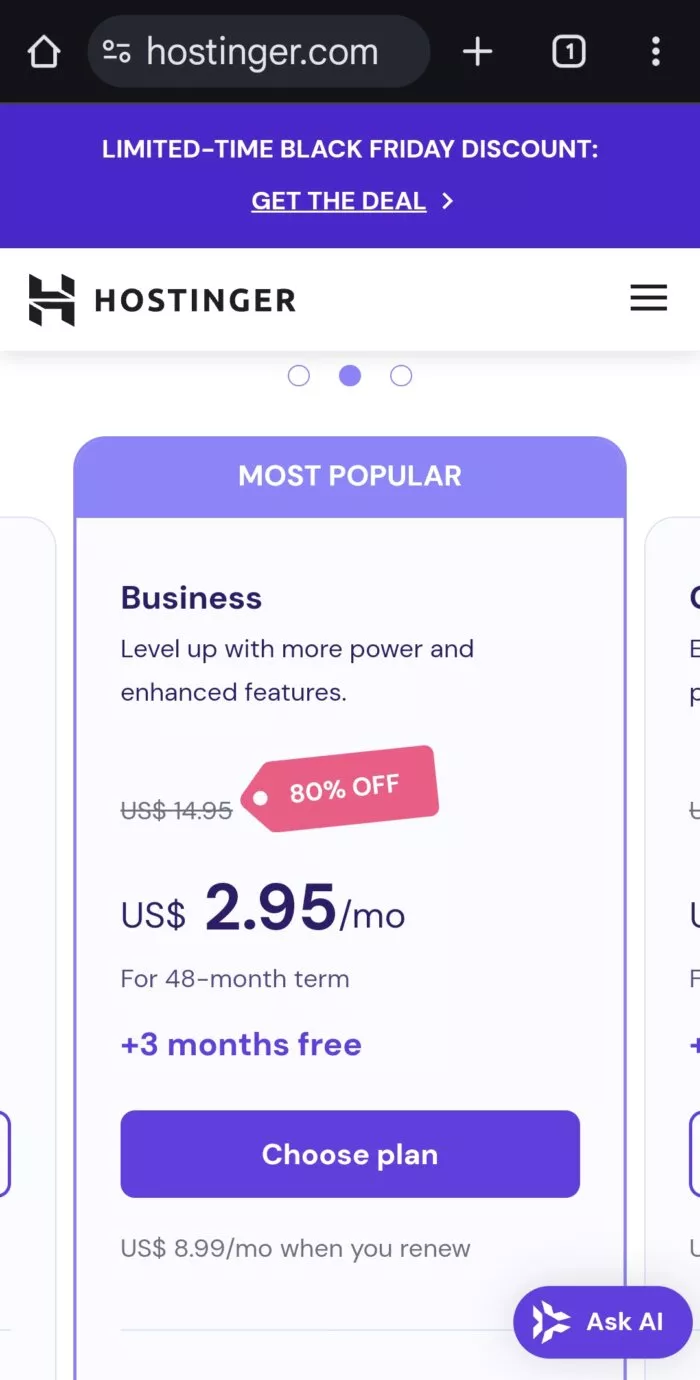Open the hamburger navigation menu

click(648, 297)
